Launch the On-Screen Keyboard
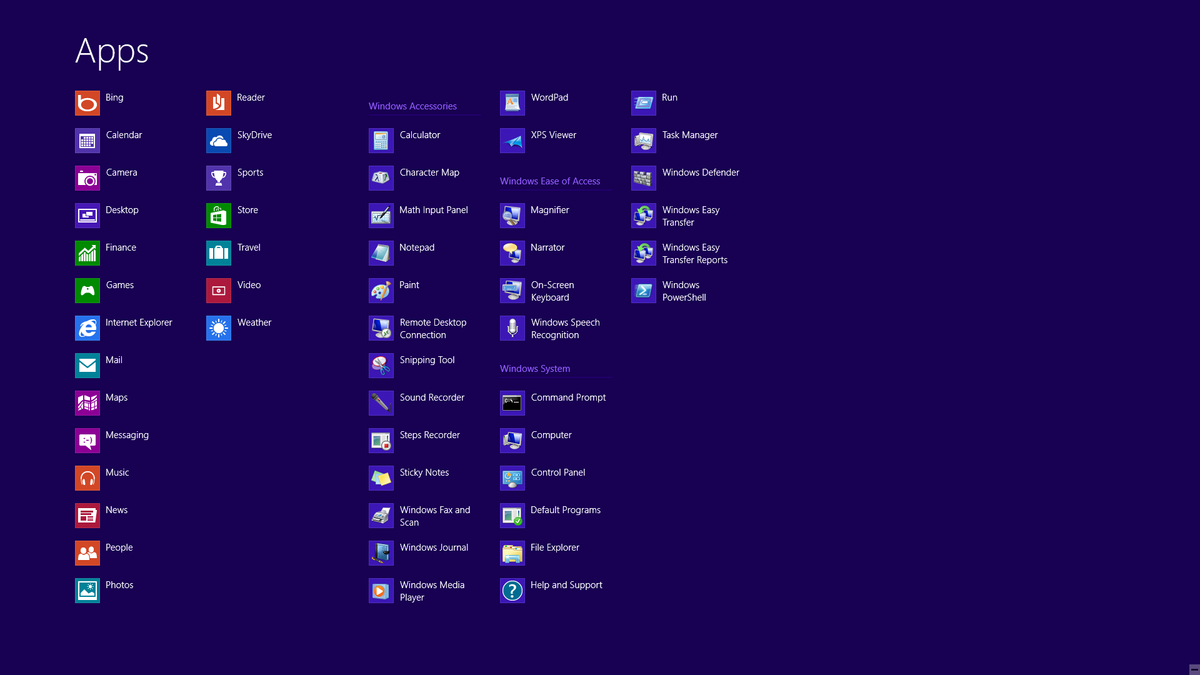This screenshot has height=675, width=1200. click(x=552, y=290)
